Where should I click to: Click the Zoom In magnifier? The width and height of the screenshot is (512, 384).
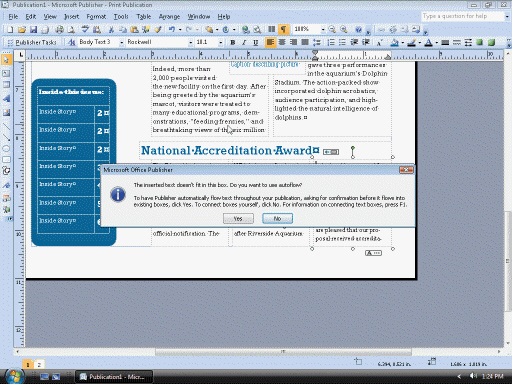[x=344, y=30]
